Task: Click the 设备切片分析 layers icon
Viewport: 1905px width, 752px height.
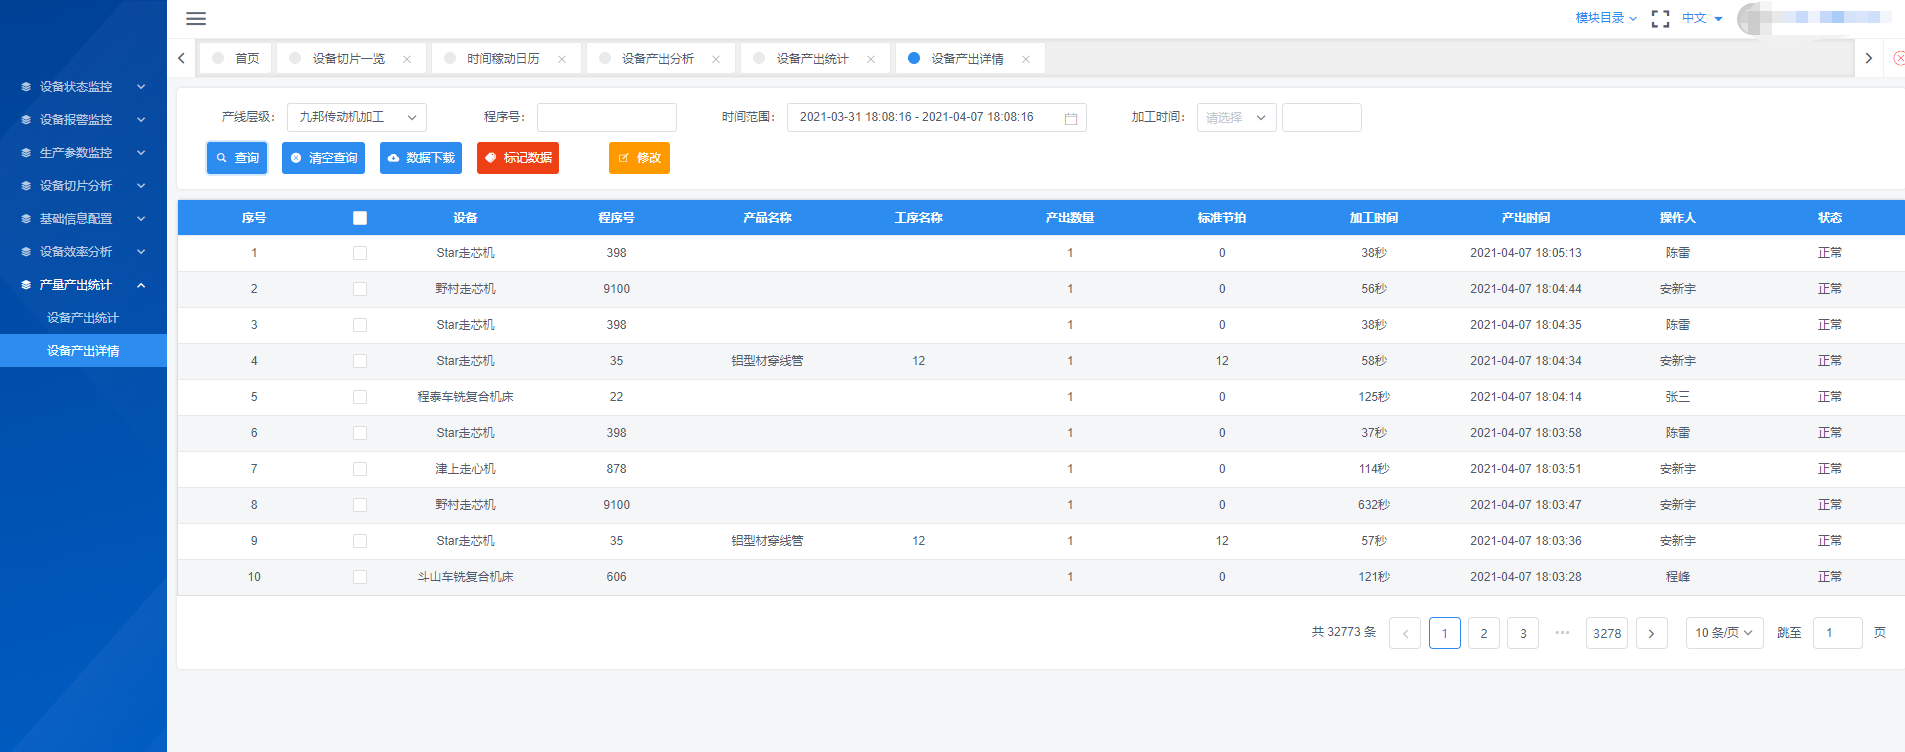Action: (26, 186)
